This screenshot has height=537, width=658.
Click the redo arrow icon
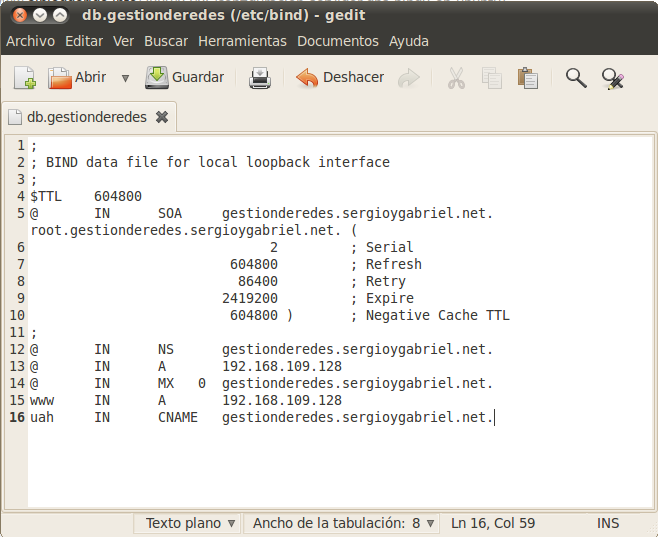409,78
